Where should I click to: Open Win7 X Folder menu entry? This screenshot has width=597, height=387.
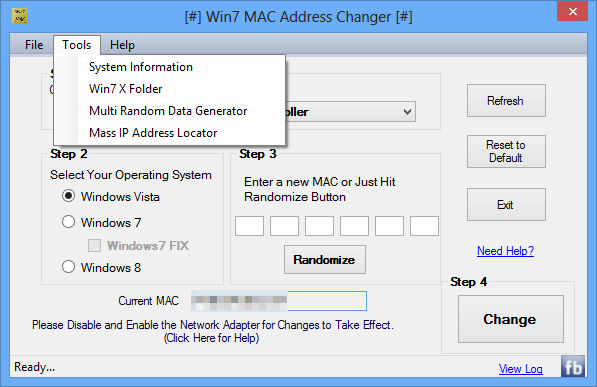pos(170,89)
